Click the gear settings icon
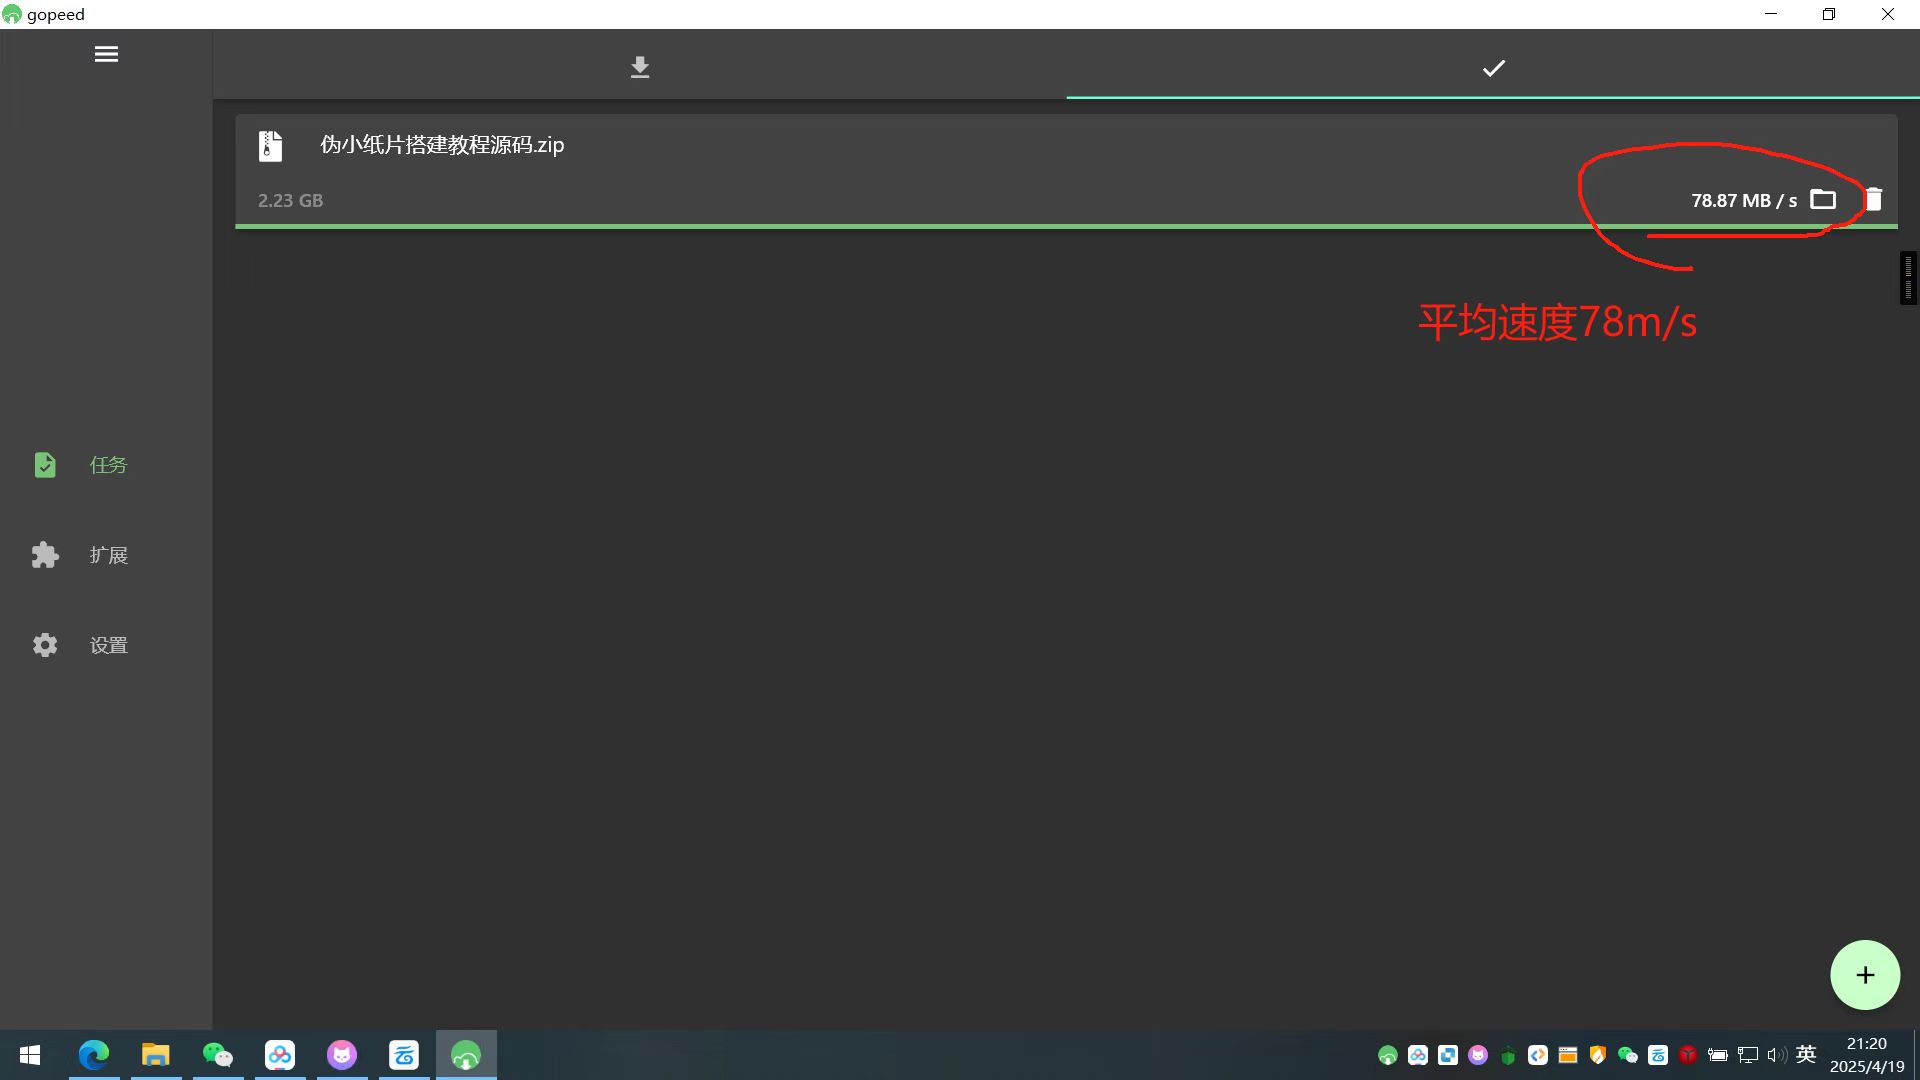Screen dimensions: 1920x1080 tap(45, 645)
